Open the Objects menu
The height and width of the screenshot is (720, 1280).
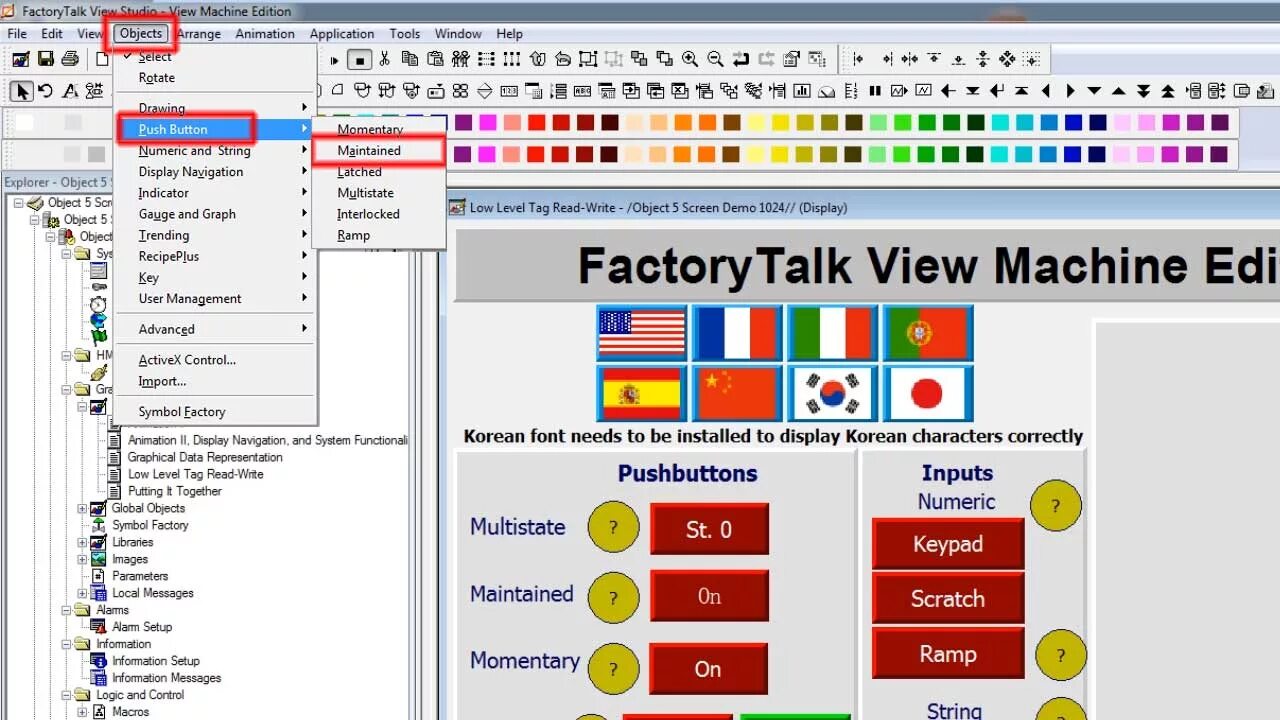(x=141, y=33)
